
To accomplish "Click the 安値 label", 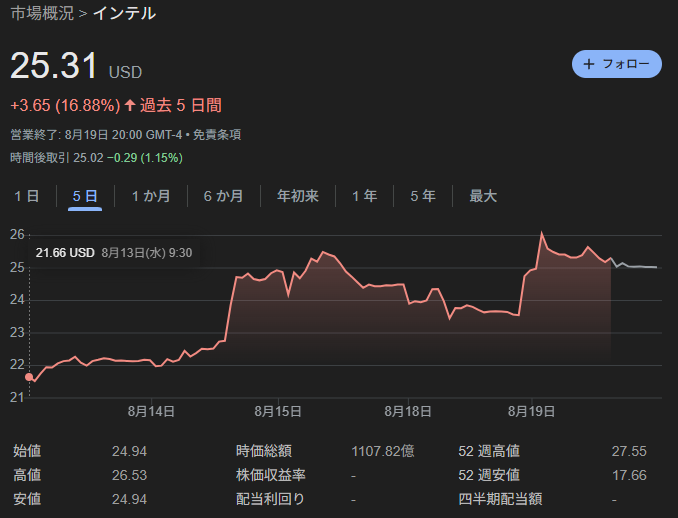I will 27,499.
